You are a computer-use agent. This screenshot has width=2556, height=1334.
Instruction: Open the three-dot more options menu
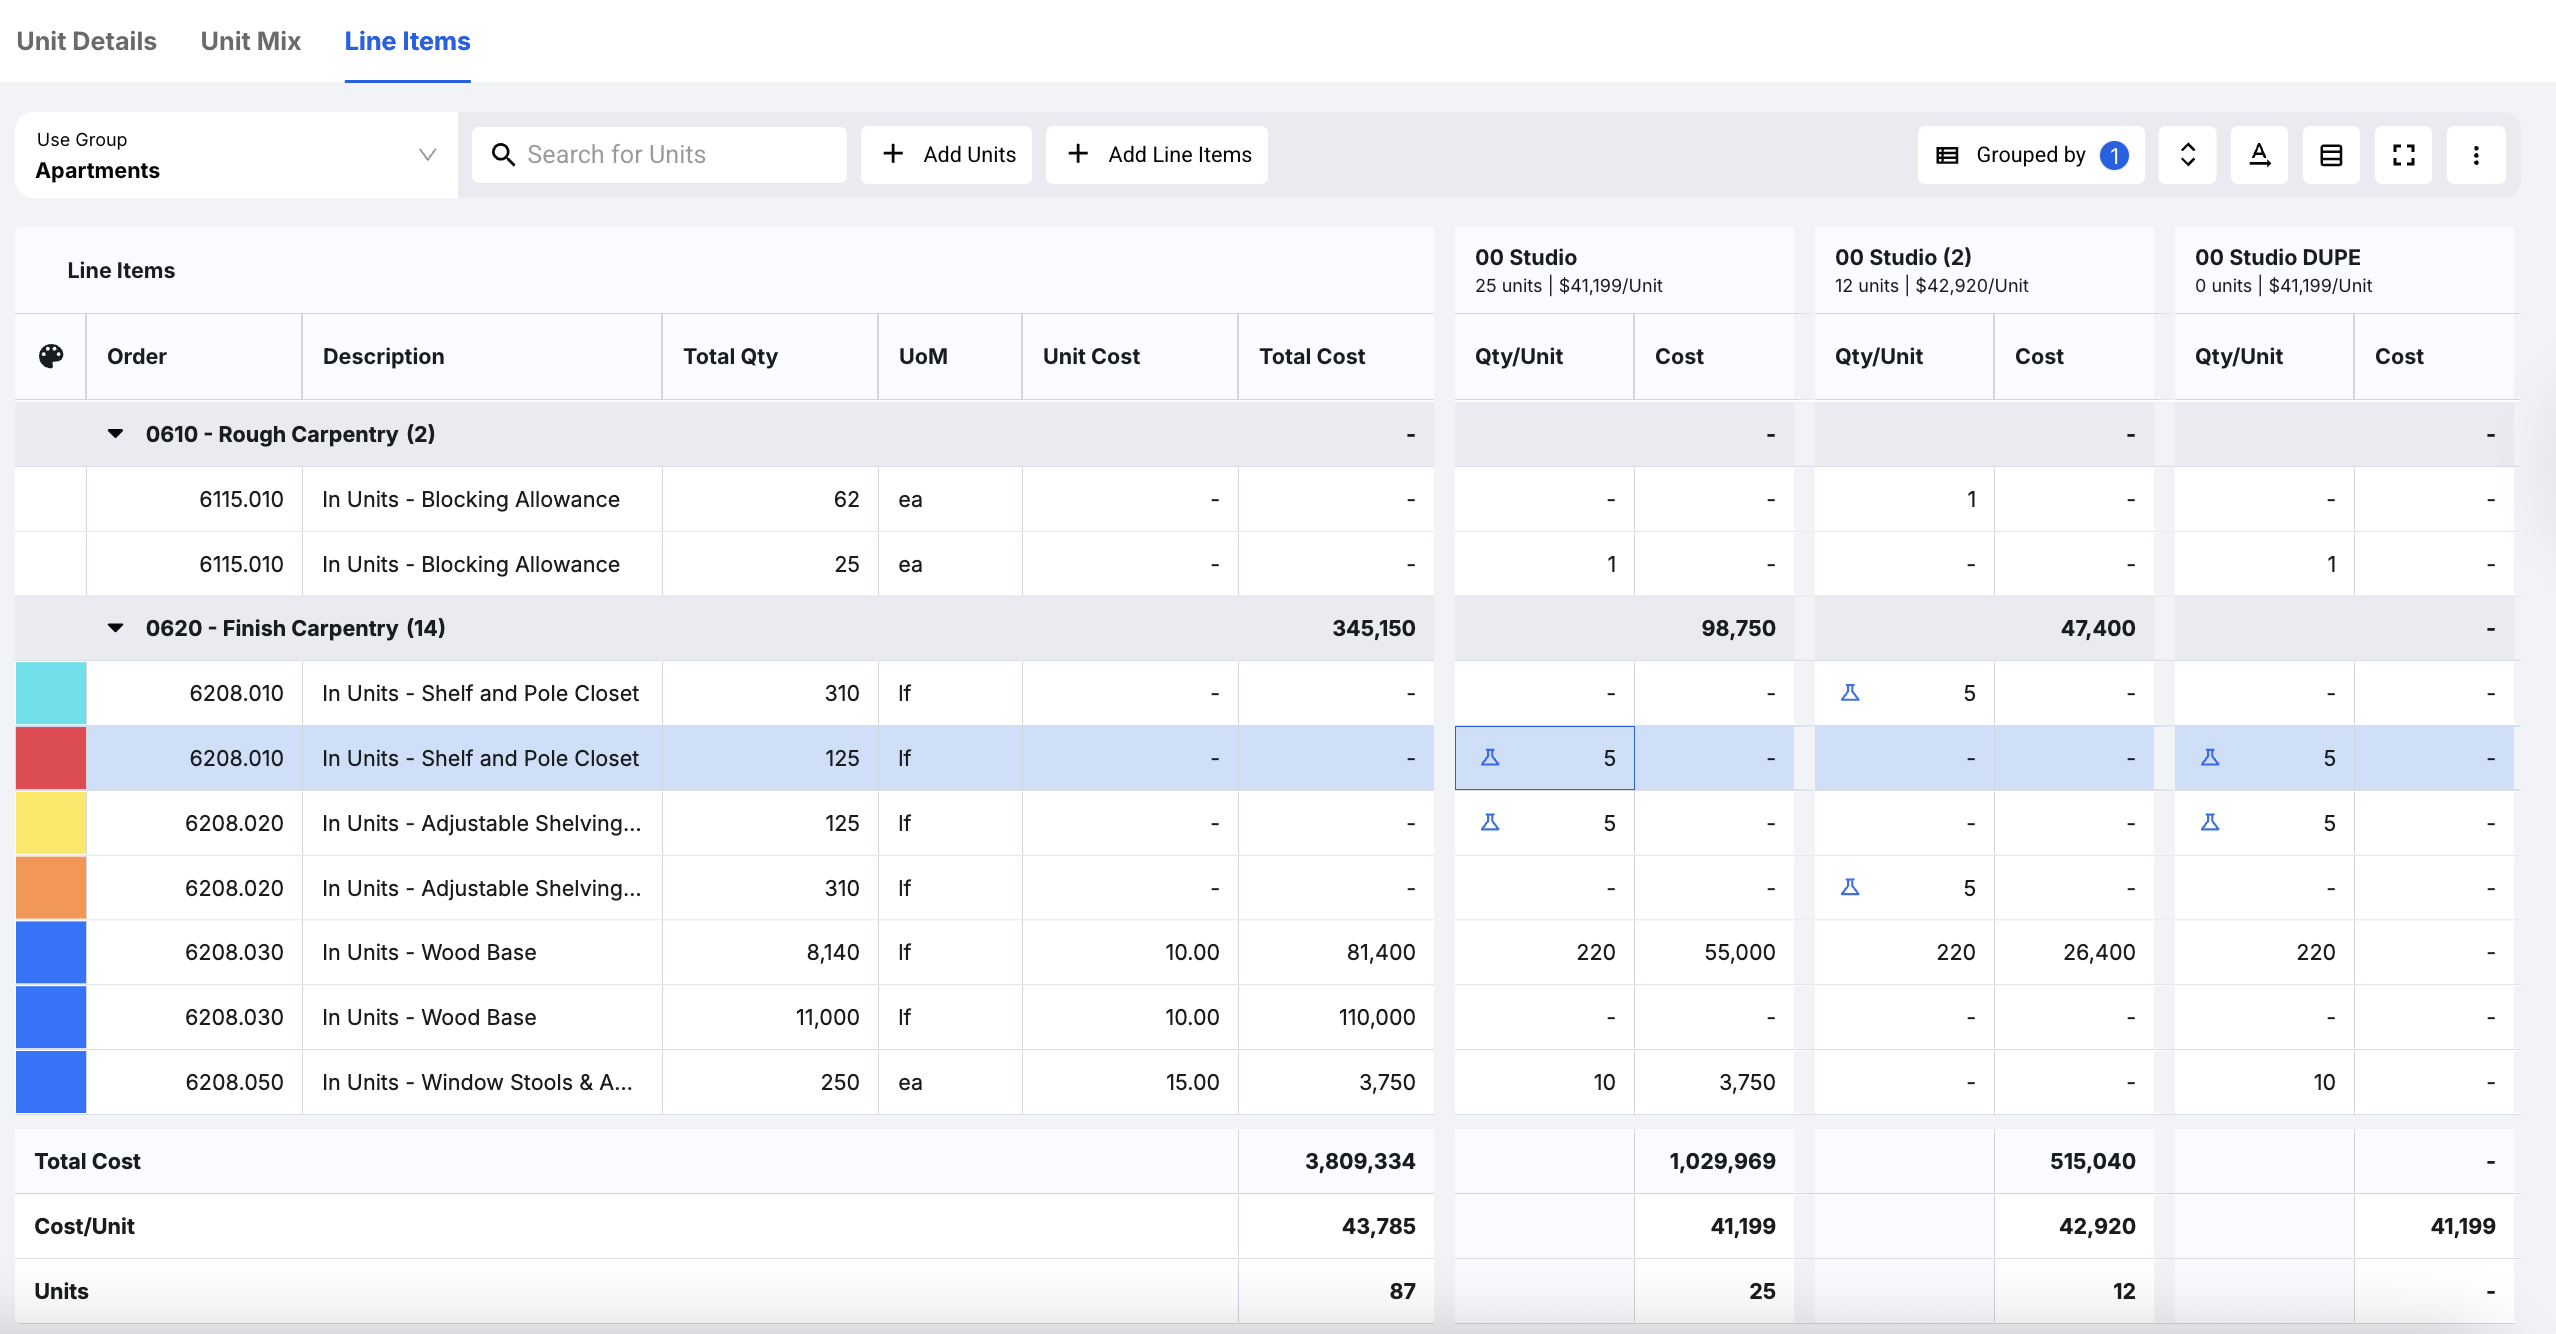click(x=2475, y=155)
